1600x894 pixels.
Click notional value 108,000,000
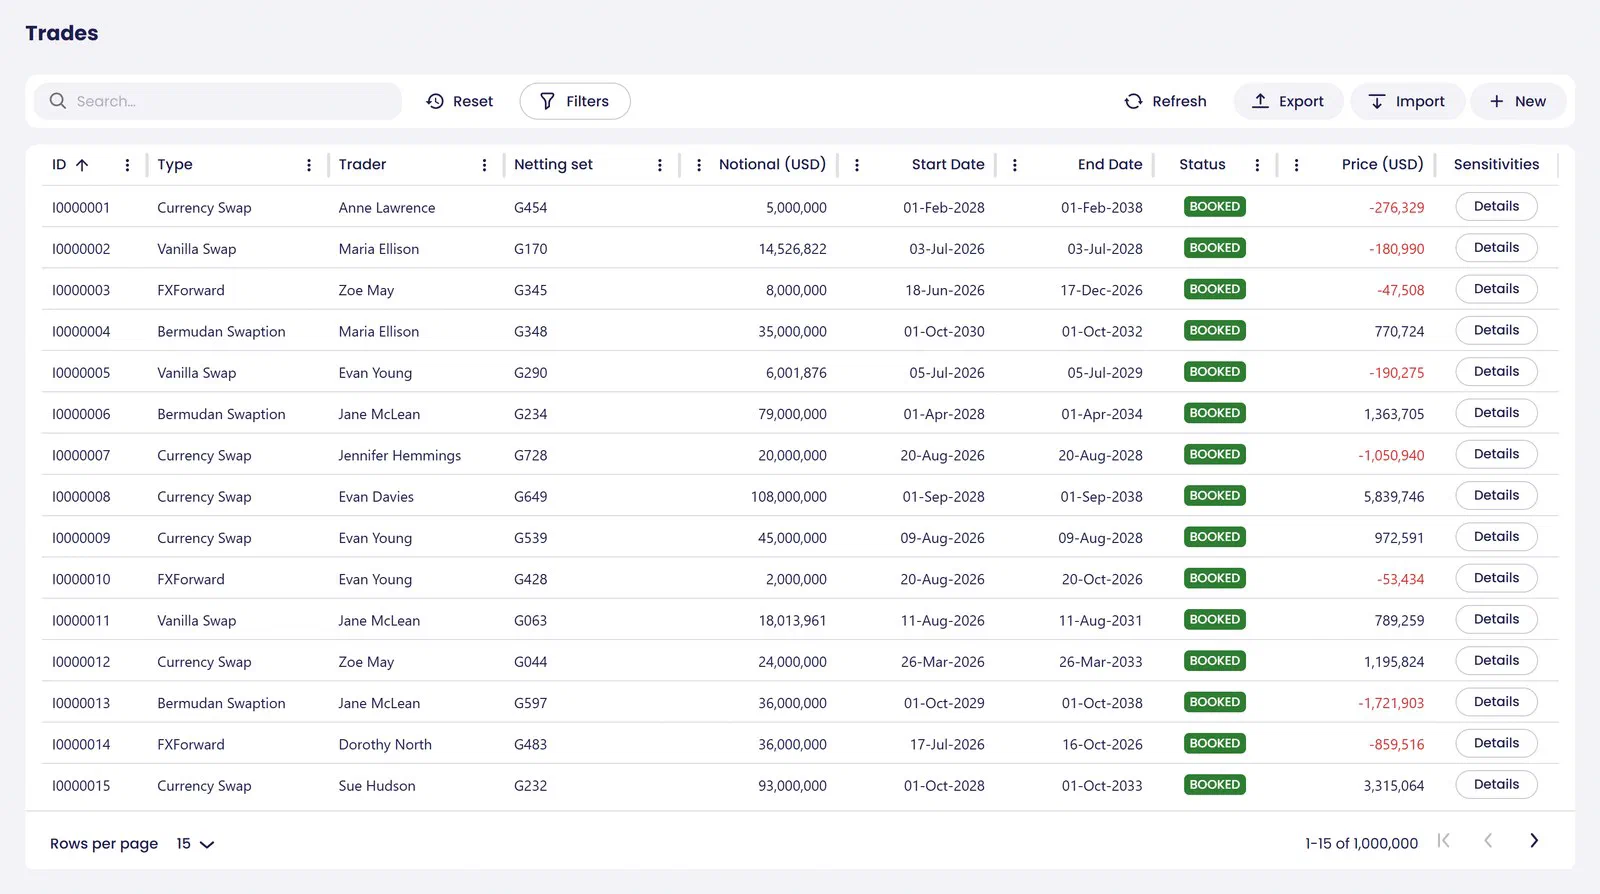click(x=789, y=497)
